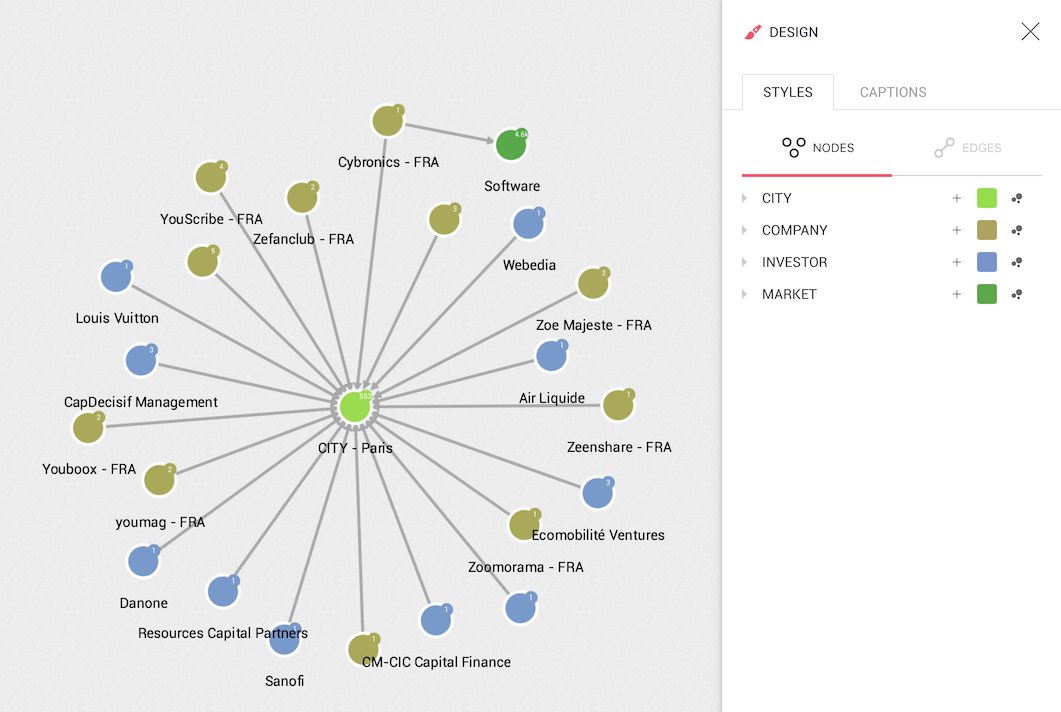Click the plus icon beside MARKET
This screenshot has width=1061, height=712.
coord(957,294)
